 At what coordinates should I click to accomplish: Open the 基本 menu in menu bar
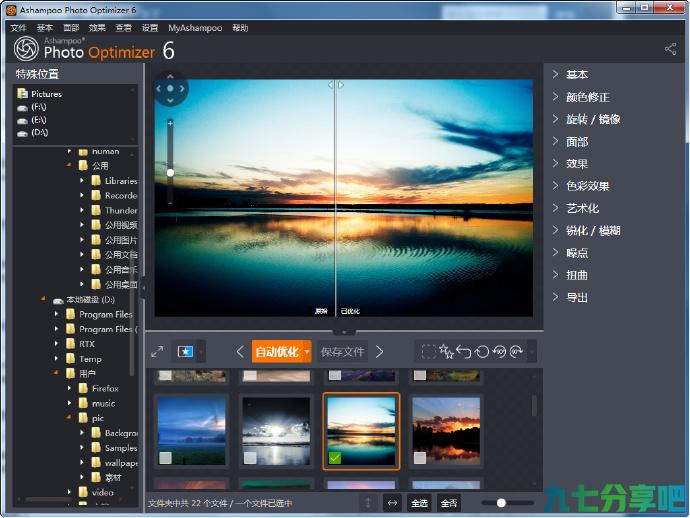[x=44, y=28]
